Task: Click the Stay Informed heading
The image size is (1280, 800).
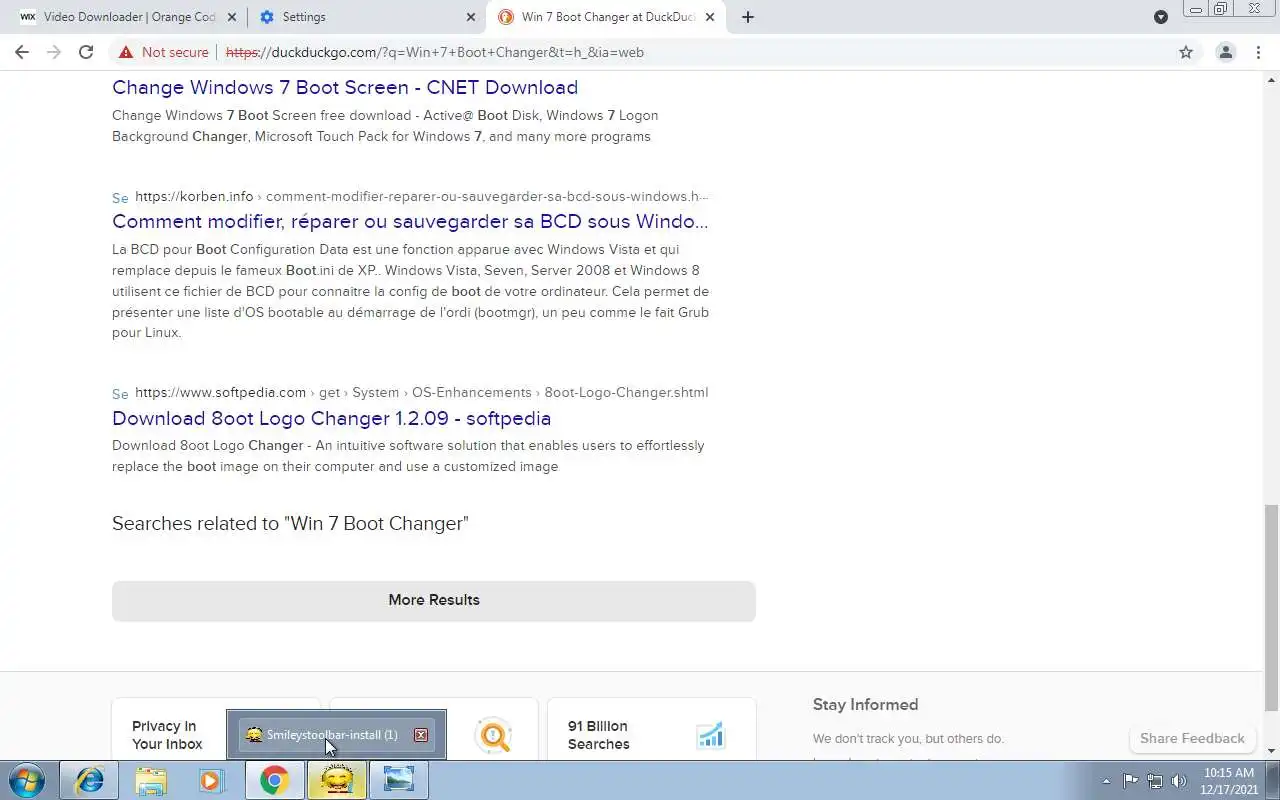Action: [865, 704]
